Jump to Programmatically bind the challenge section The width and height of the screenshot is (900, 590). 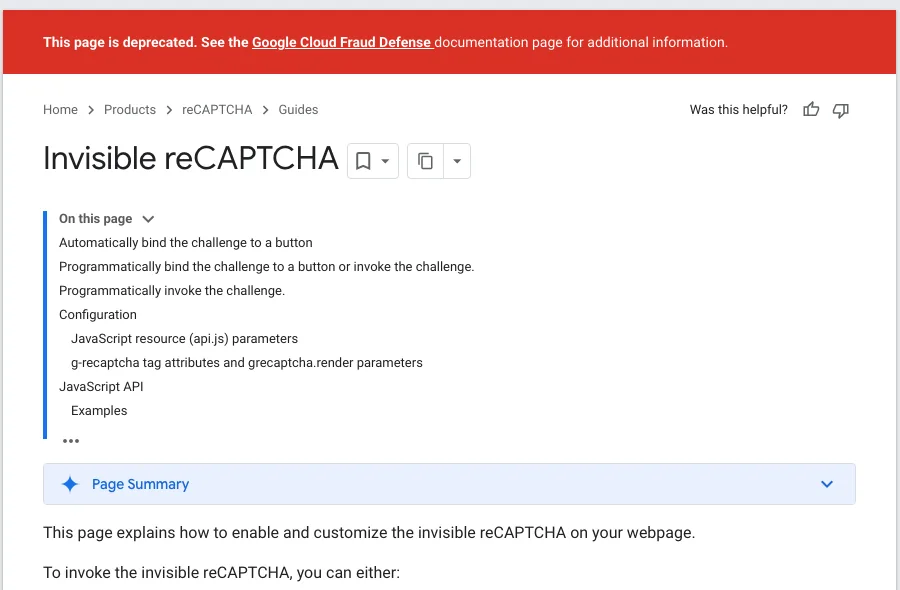coord(266,267)
